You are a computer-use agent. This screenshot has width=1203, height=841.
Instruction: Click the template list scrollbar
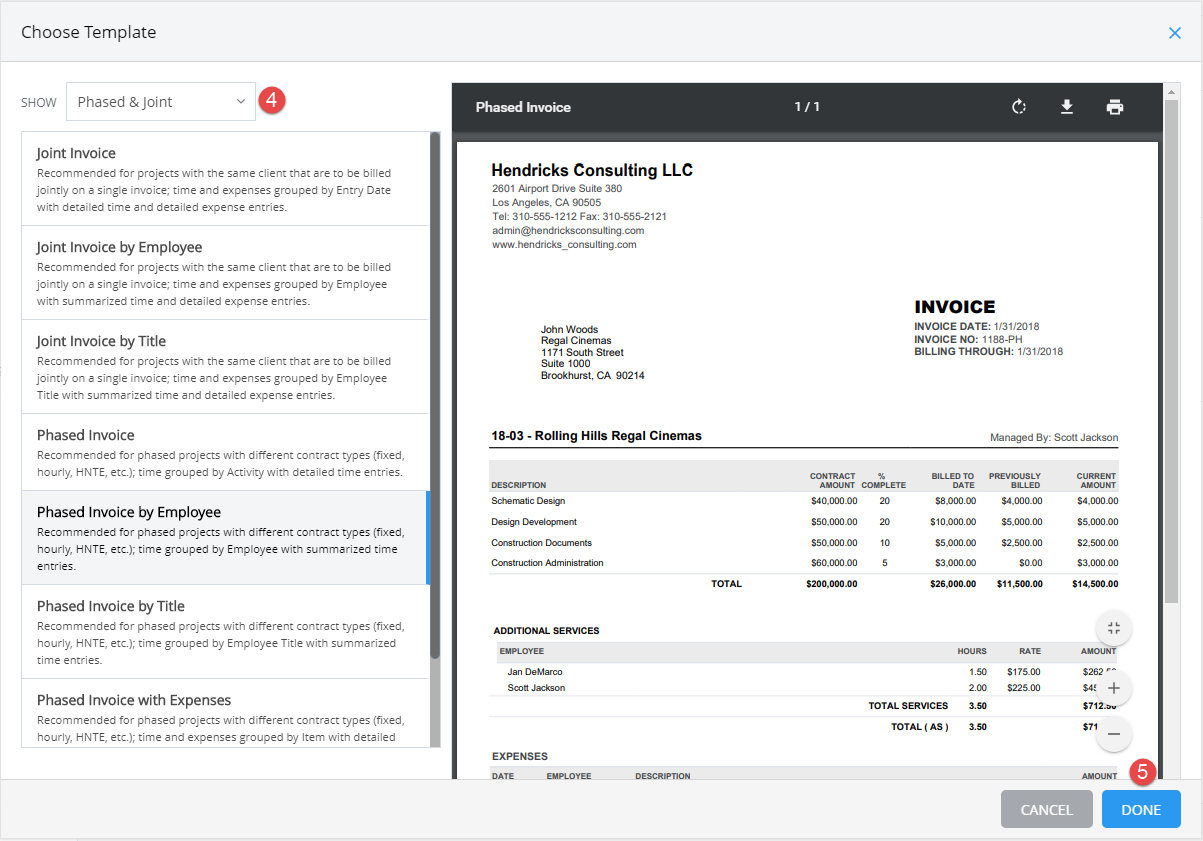point(435,396)
